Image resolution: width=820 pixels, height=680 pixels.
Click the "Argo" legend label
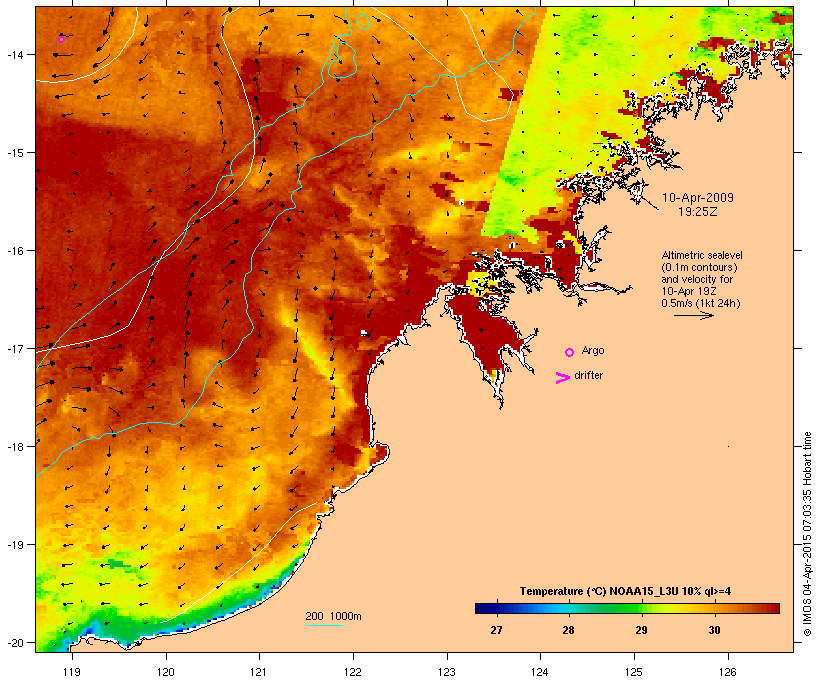pos(593,351)
